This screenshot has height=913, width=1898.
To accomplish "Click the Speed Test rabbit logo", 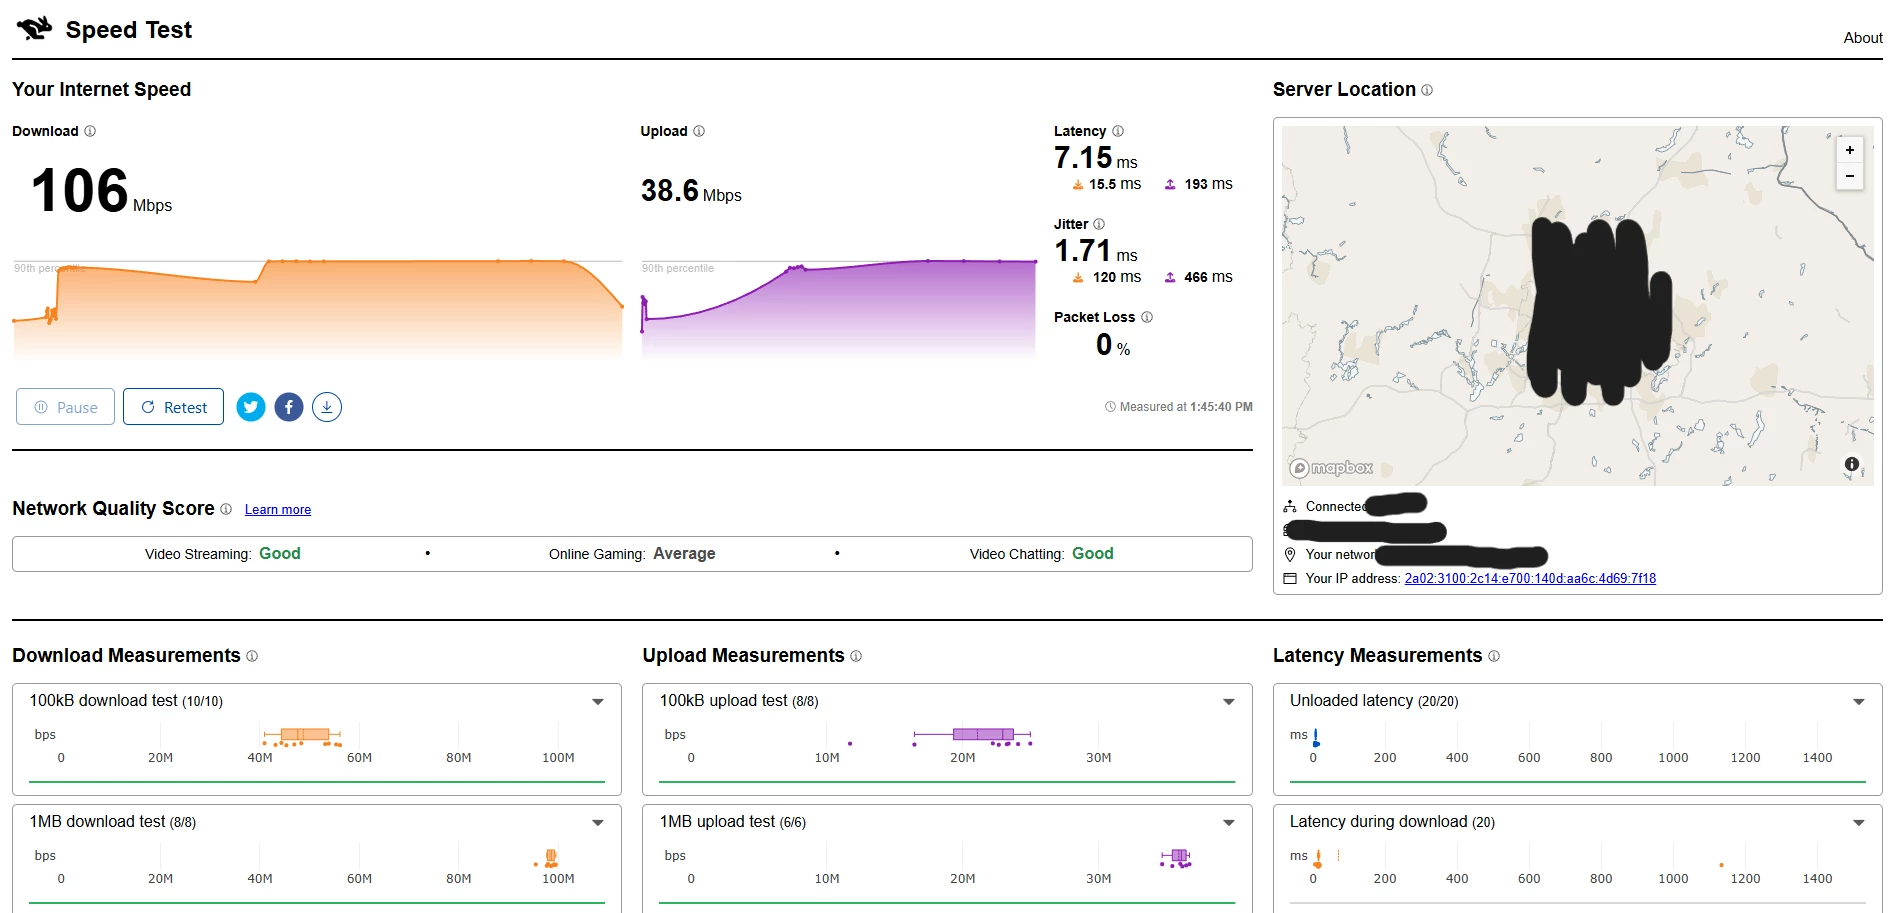I will click(34, 29).
